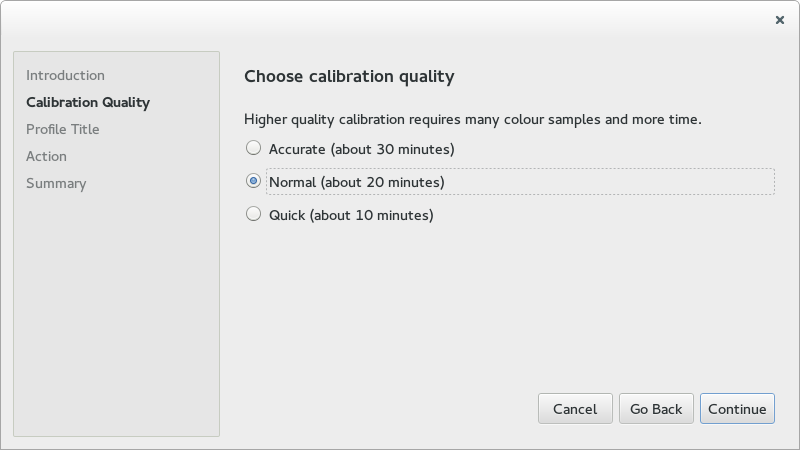Switch to the Summary sidebar step
This screenshot has height=450, width=800.
[56, 183]
